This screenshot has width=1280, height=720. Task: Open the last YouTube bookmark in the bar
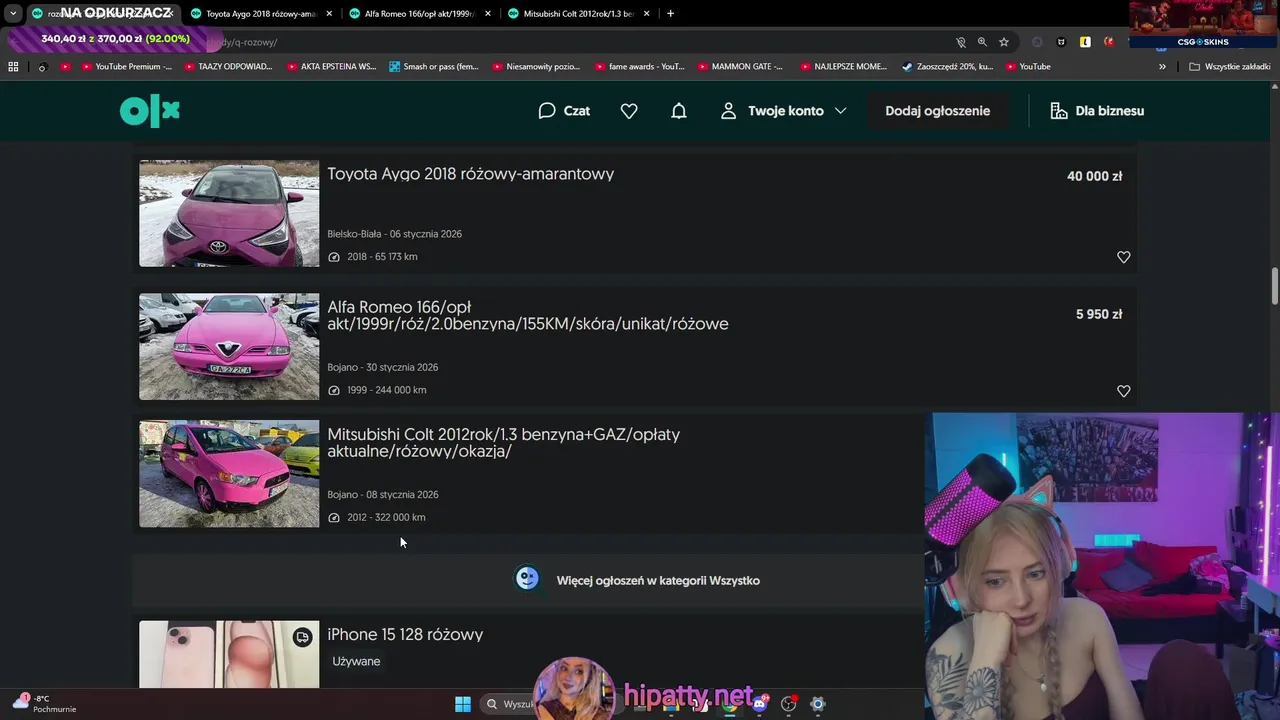pos(1028,67)
